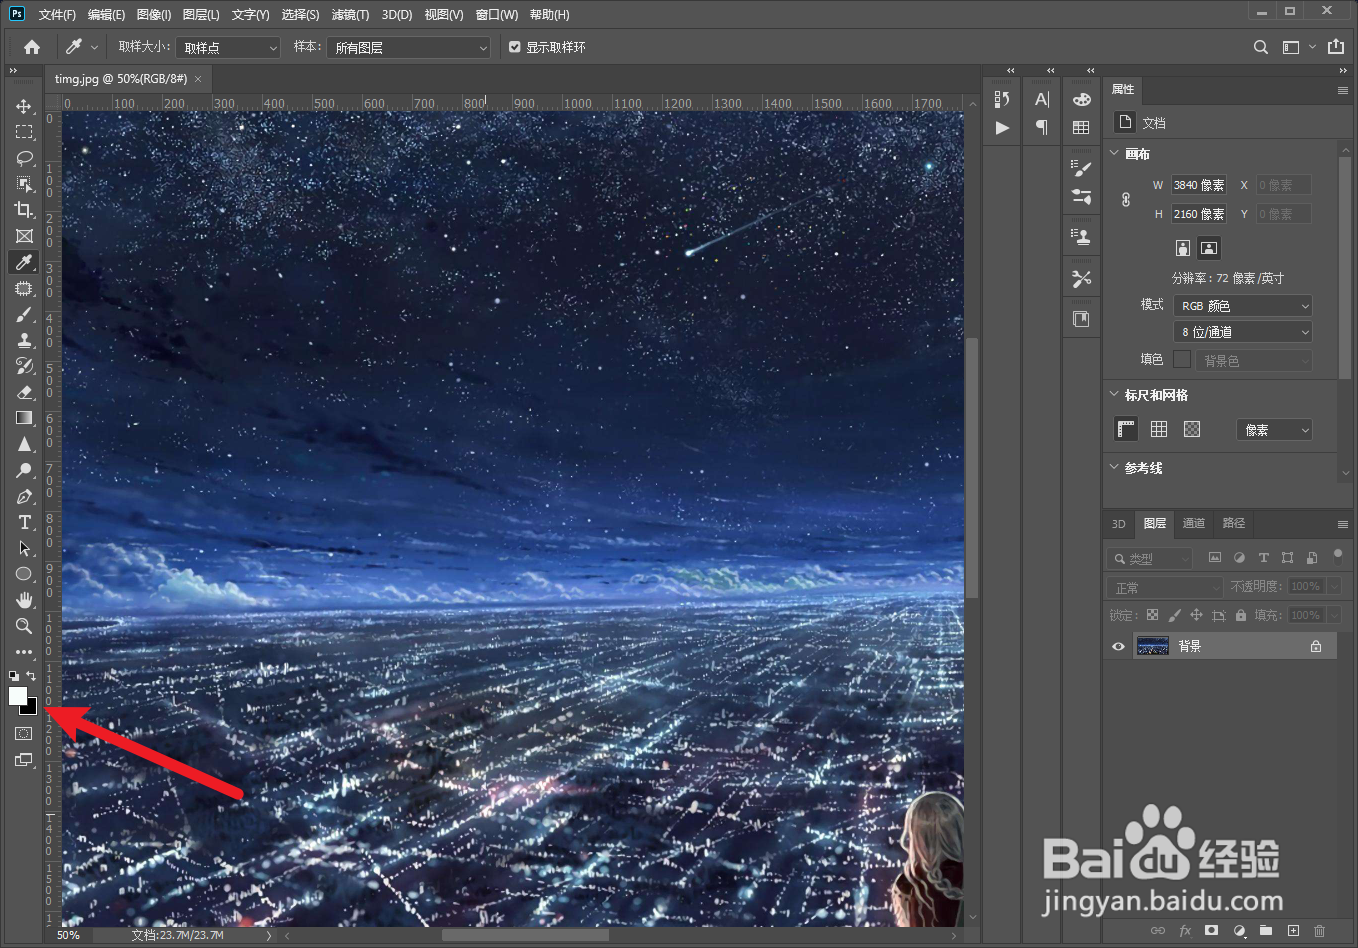
Task: Open the RGB 颜色 mode dropdown
Action: (x=1243, y=306)
